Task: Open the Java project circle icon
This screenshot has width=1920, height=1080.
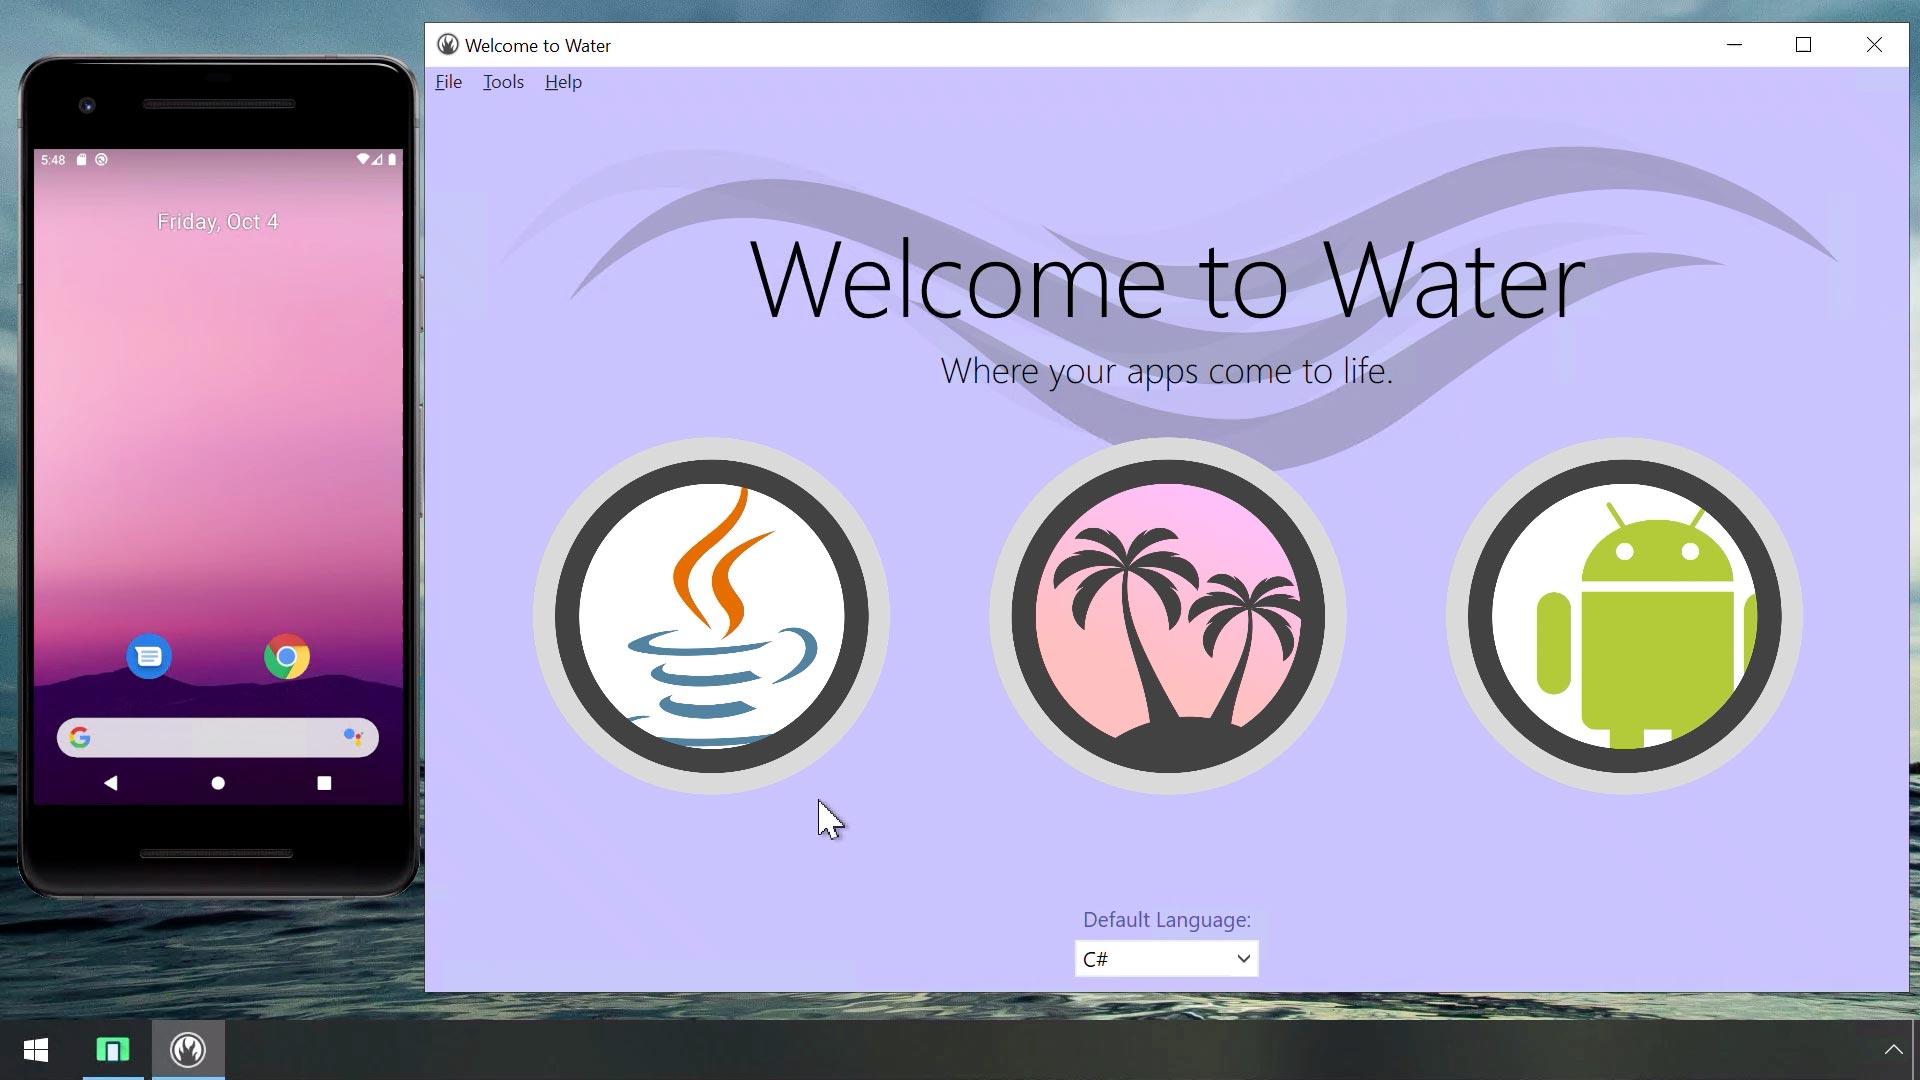Action: (x=711, y=616)
